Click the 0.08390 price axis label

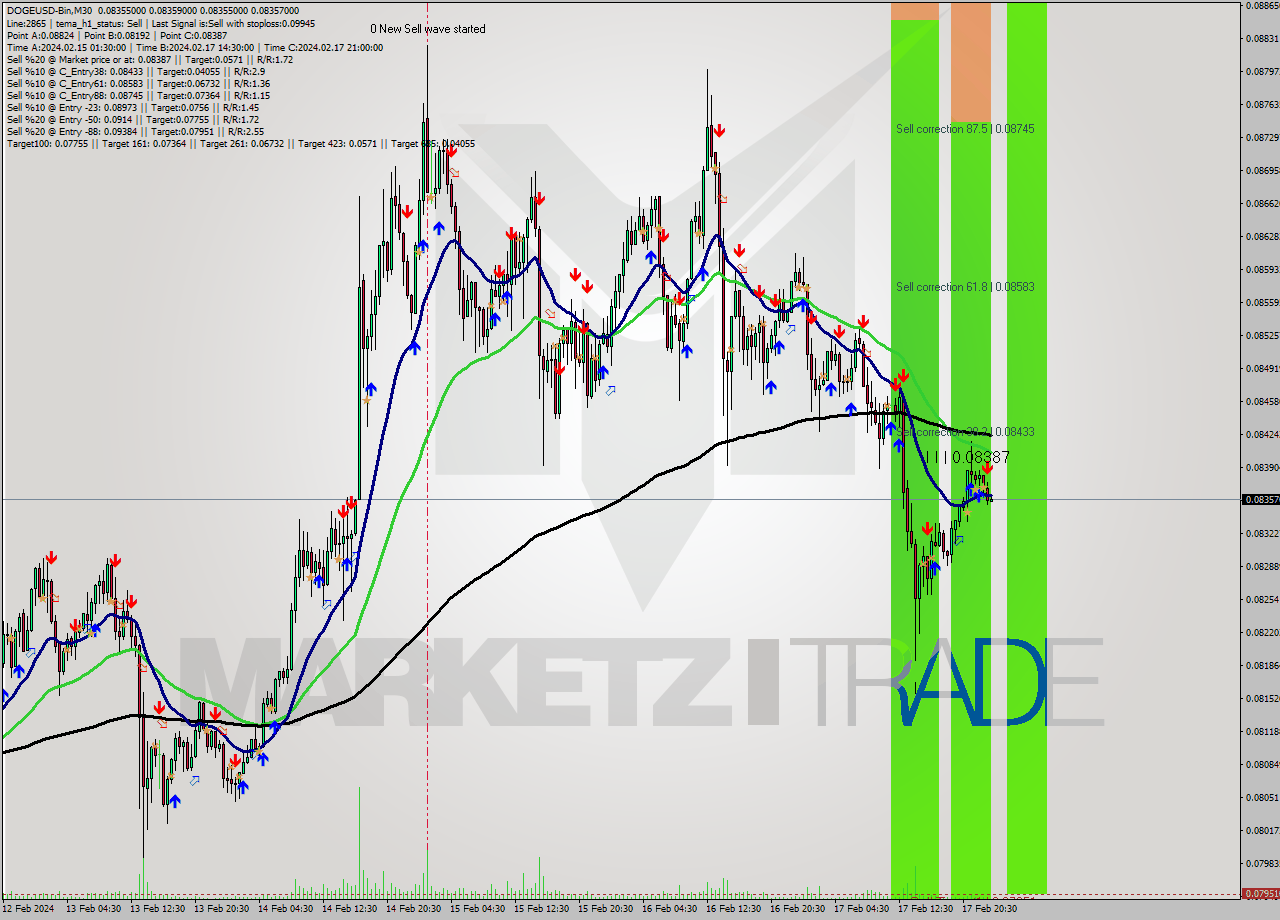1262,467
